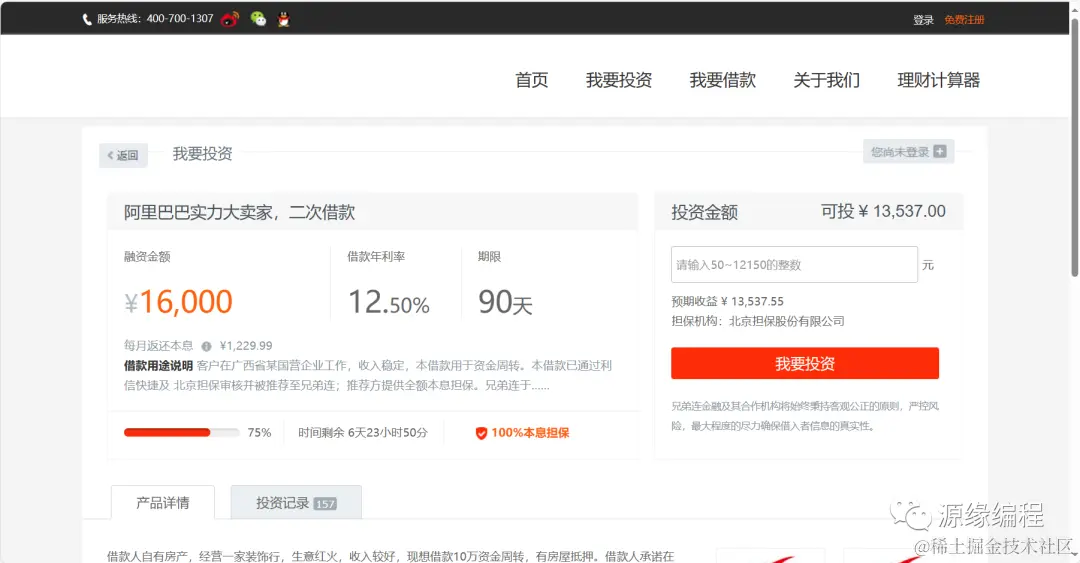Click the 预期收益 ¥ 13,537.55 text
The image size is (1080, 563).
point(727,301)
